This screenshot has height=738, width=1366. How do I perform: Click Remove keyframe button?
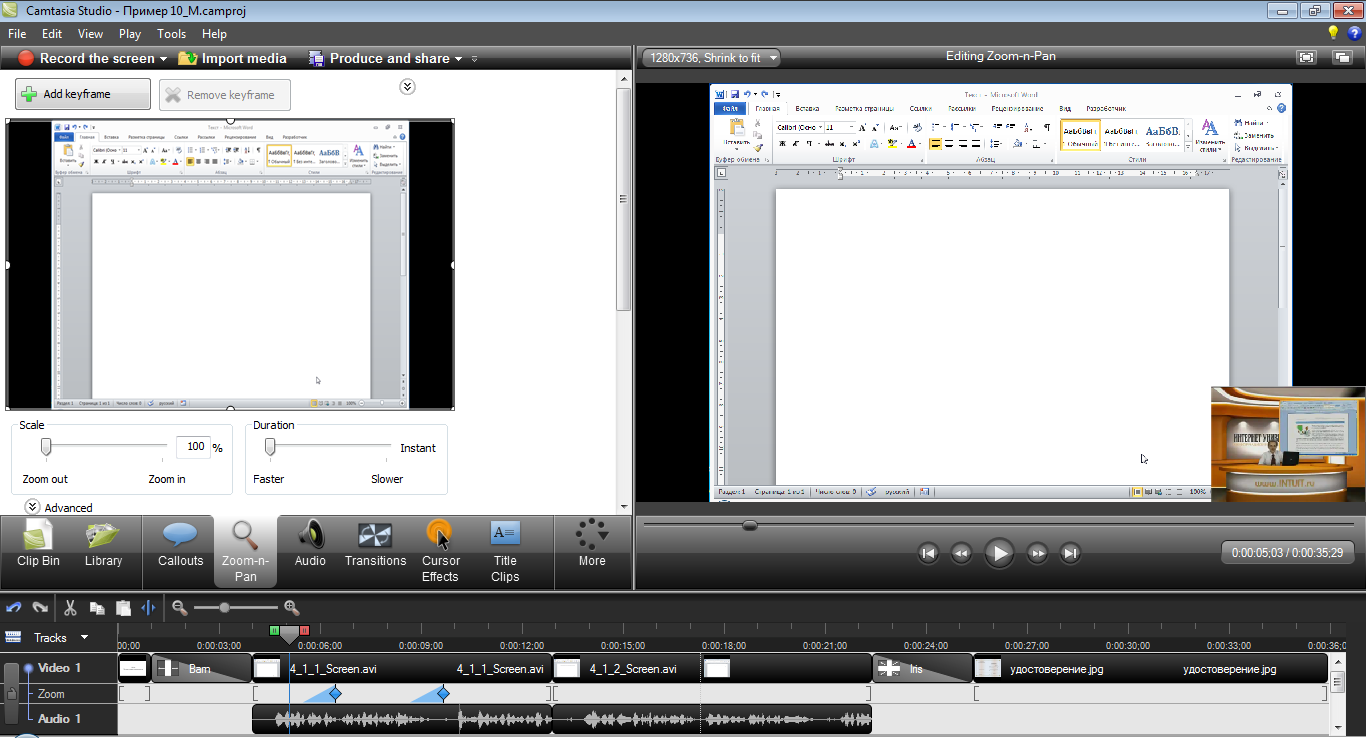click(x=225, y=95)
